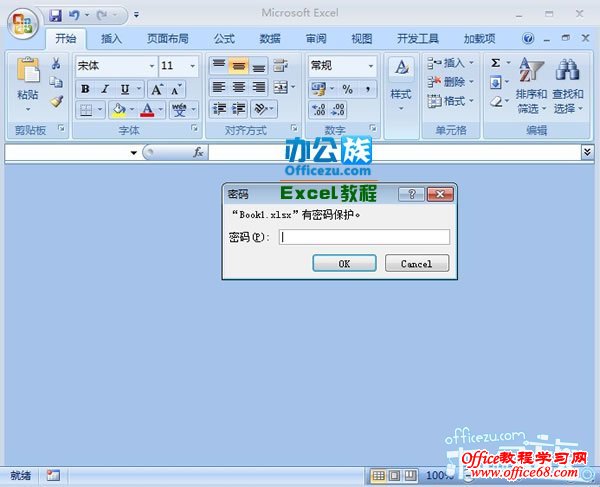Click Merge and Center icon
Screen dimensions: 600x487
[281, 88]
